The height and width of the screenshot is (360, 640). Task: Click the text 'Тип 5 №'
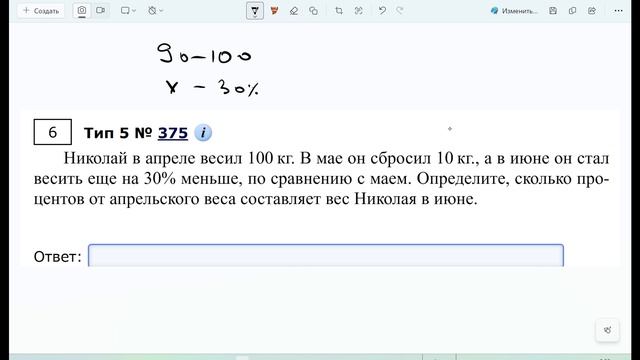coord(118,133)
